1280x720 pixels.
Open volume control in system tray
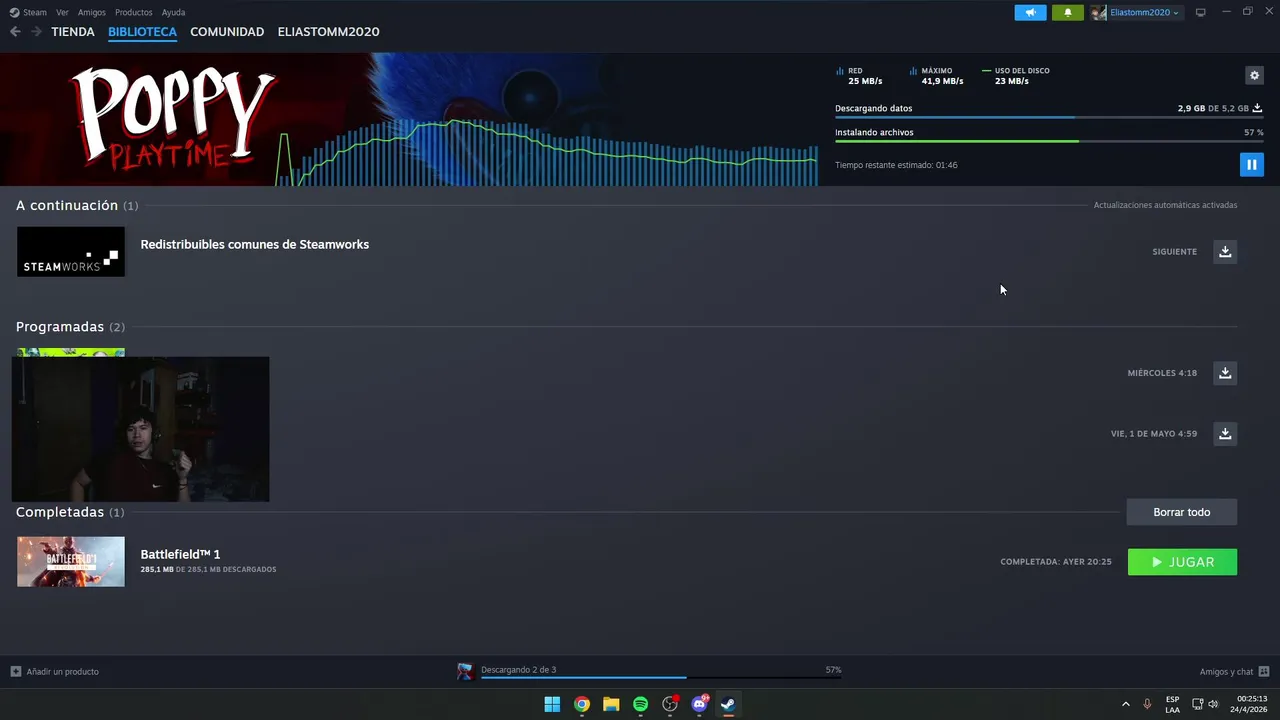[x=1213, y=704]
